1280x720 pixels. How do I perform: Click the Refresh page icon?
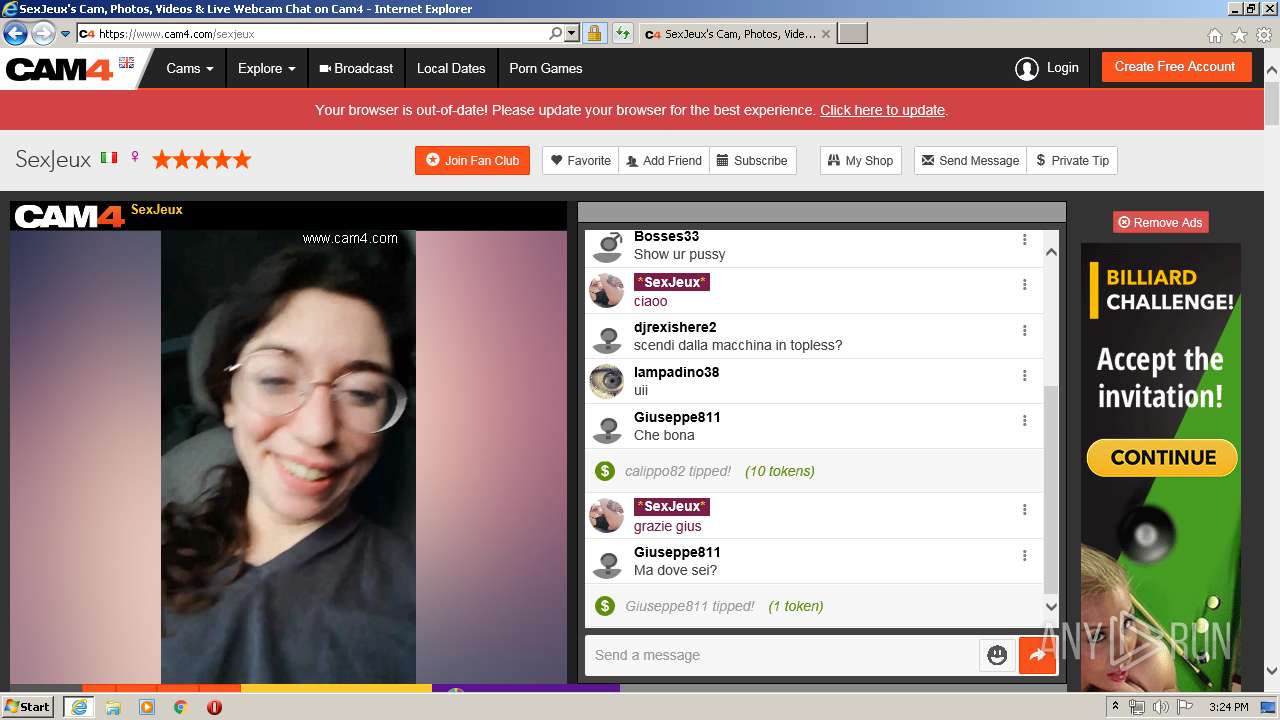623,34
